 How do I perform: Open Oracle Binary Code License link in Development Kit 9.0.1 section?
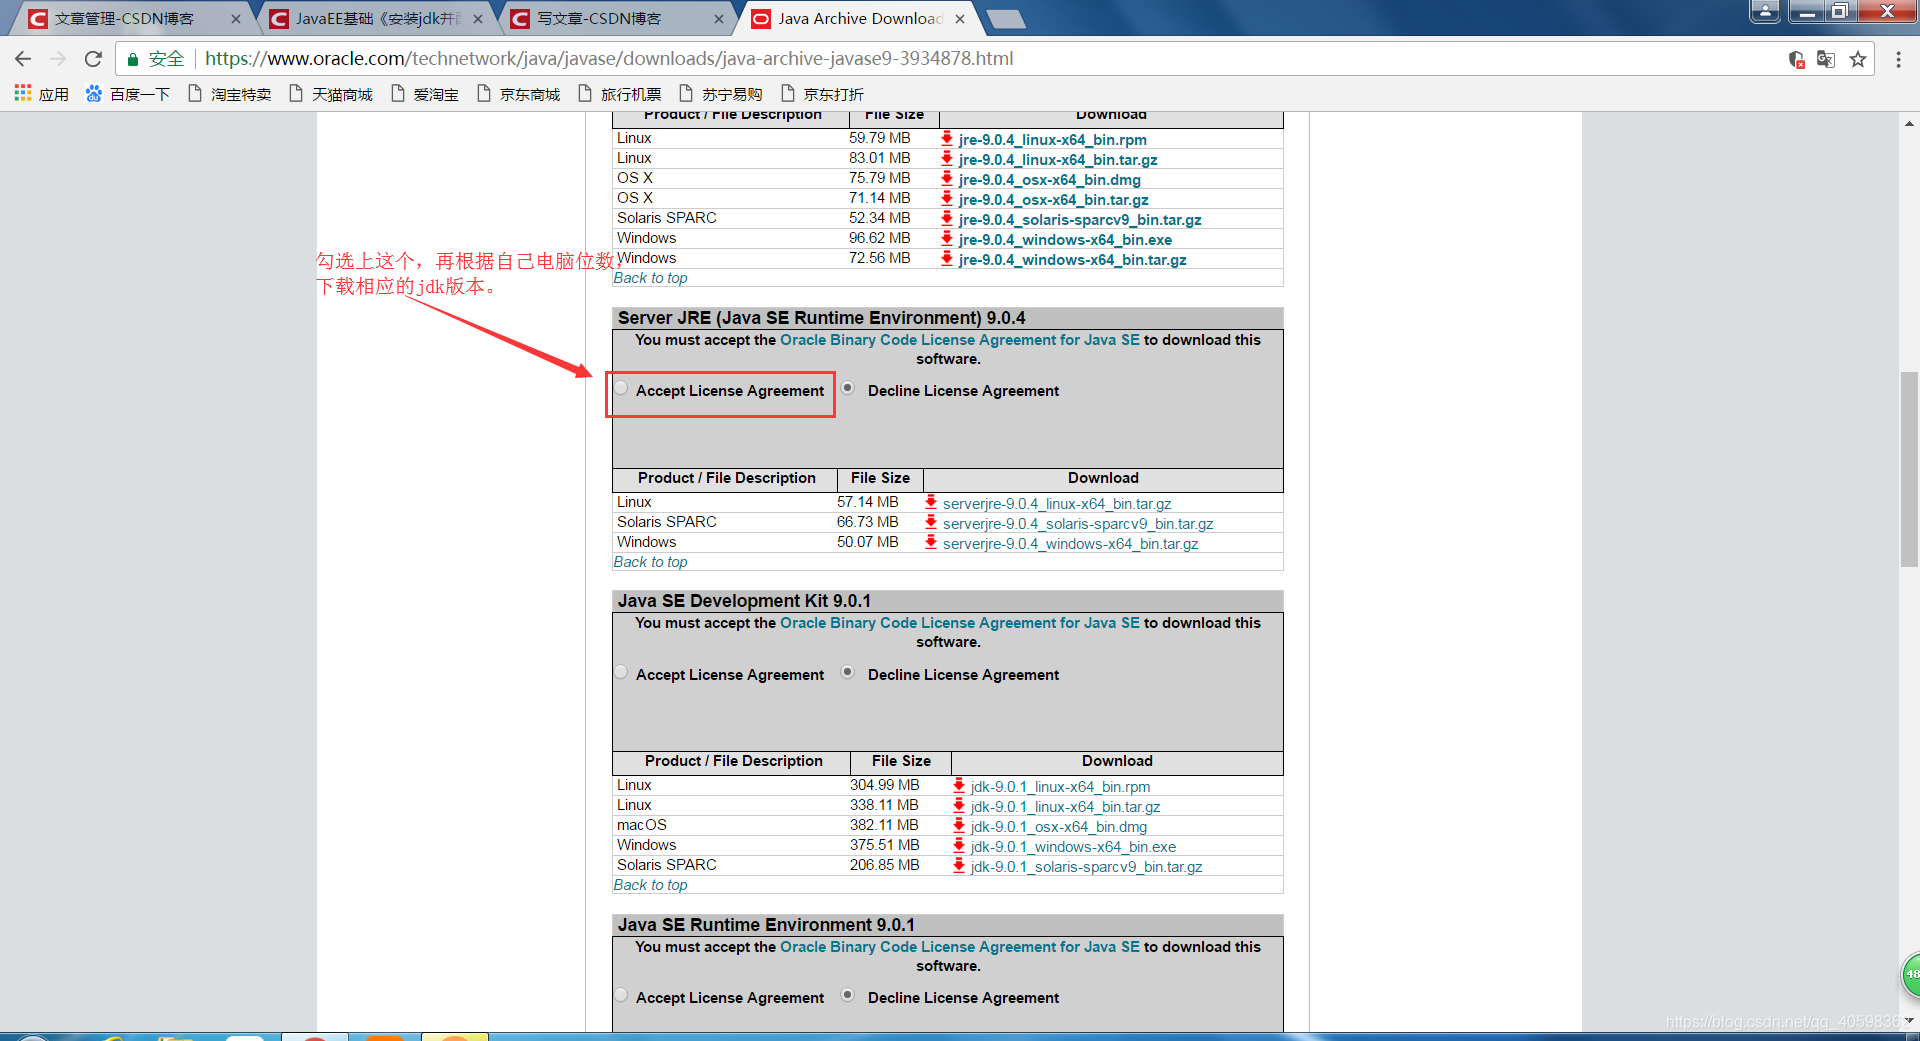tap(959, 623)
